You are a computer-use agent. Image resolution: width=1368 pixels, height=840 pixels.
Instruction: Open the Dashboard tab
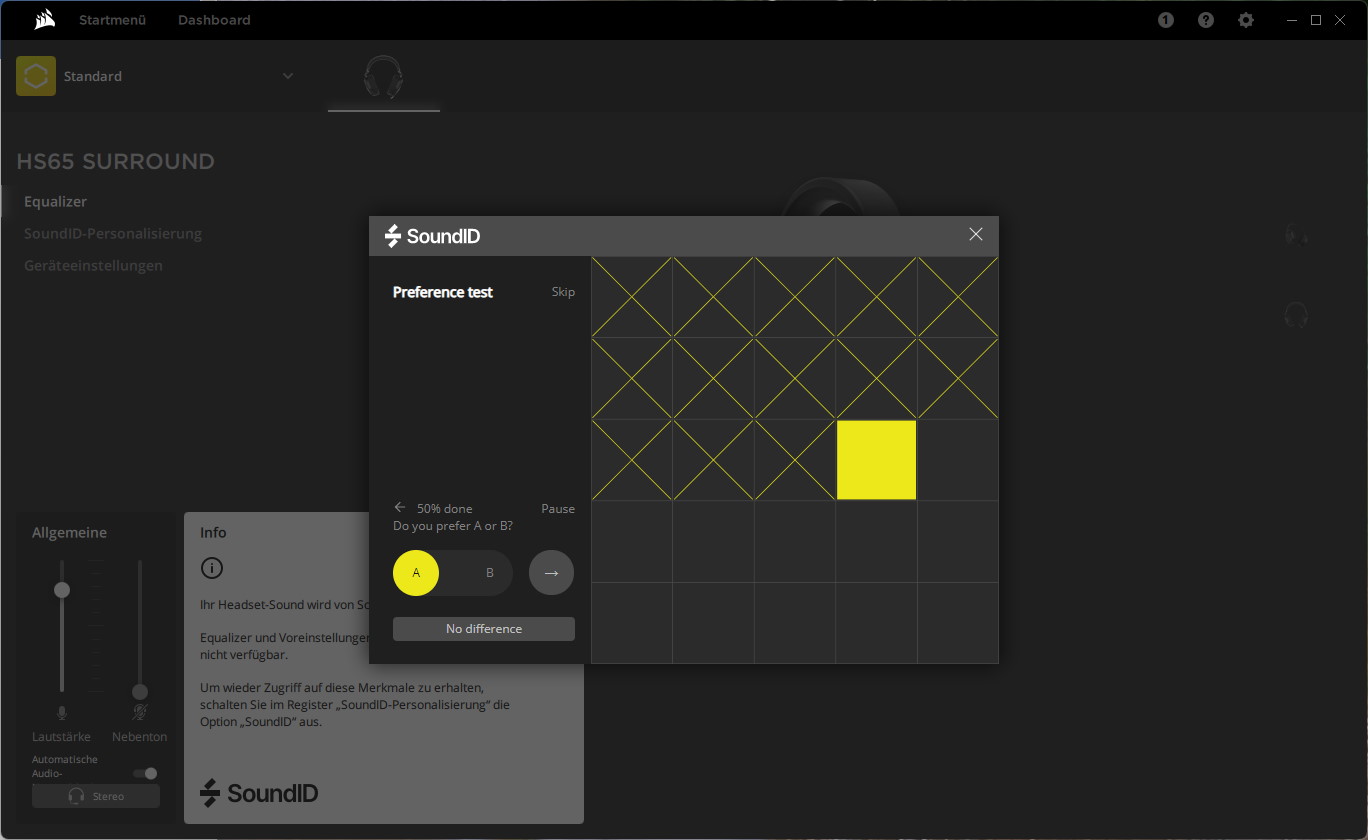click(214, 20)
